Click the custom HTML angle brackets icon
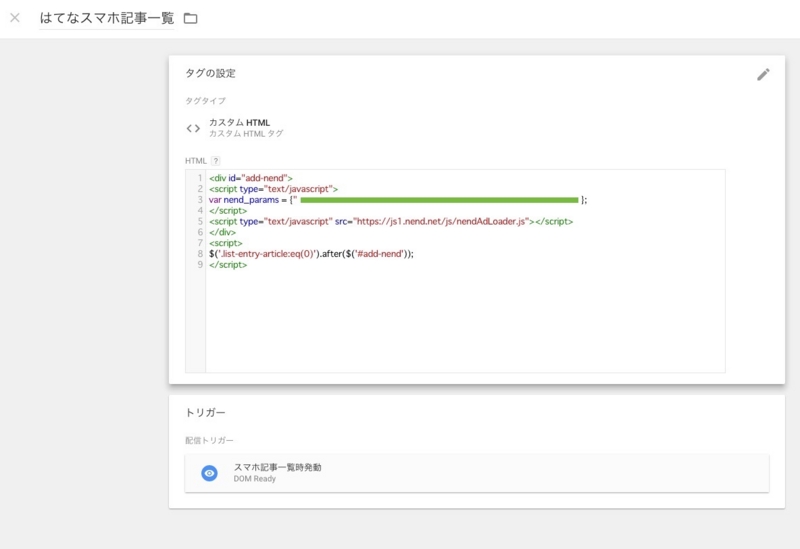 coord(193,128)
